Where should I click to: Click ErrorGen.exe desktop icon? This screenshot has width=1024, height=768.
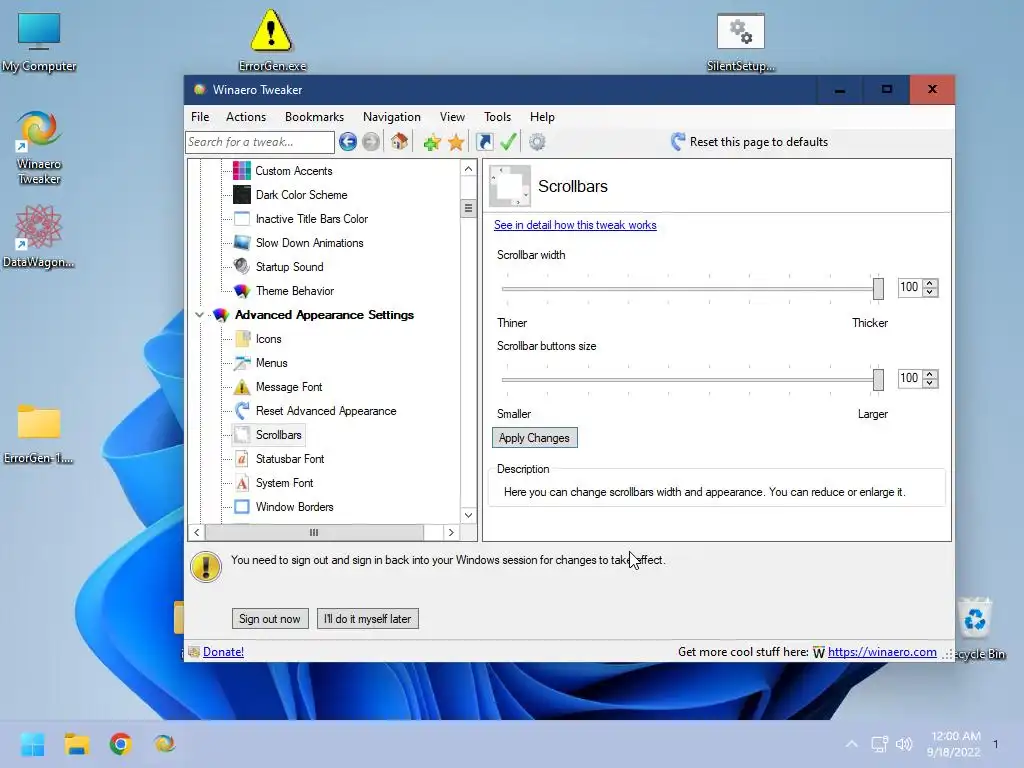point(272,40)
